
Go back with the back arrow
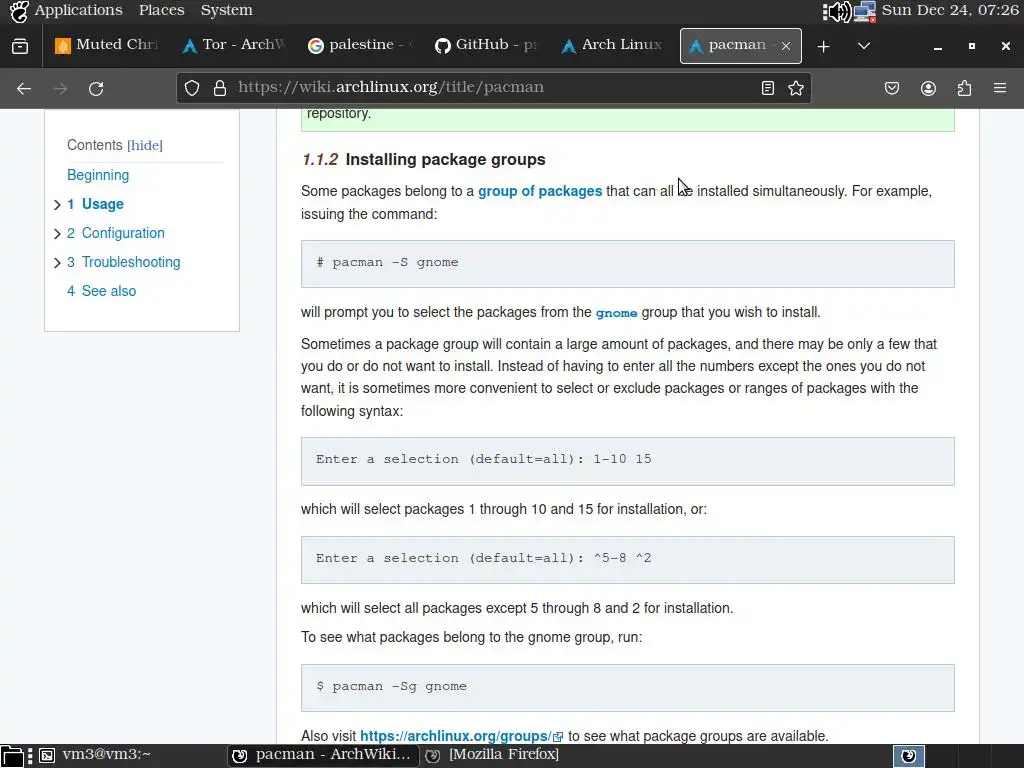(24, 88)
